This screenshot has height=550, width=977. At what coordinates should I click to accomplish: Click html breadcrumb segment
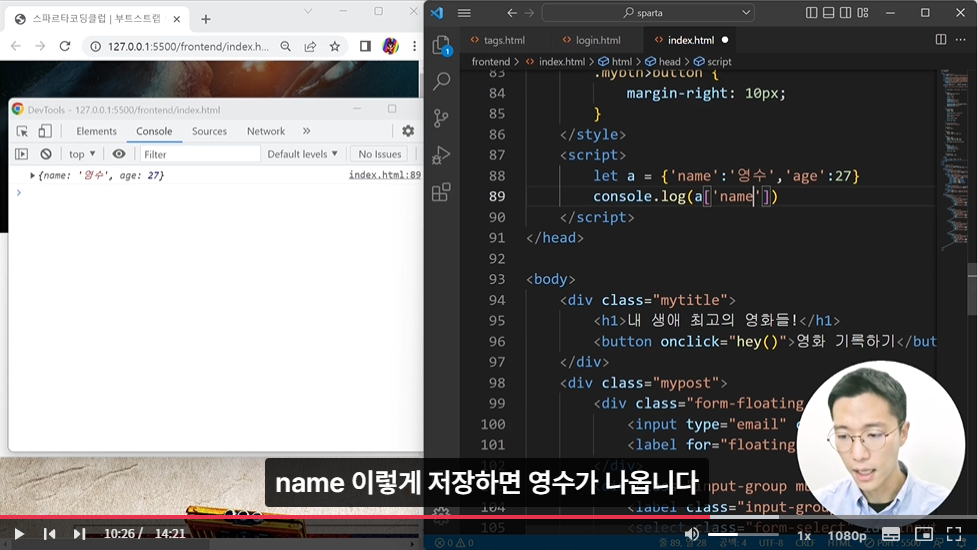621,62
